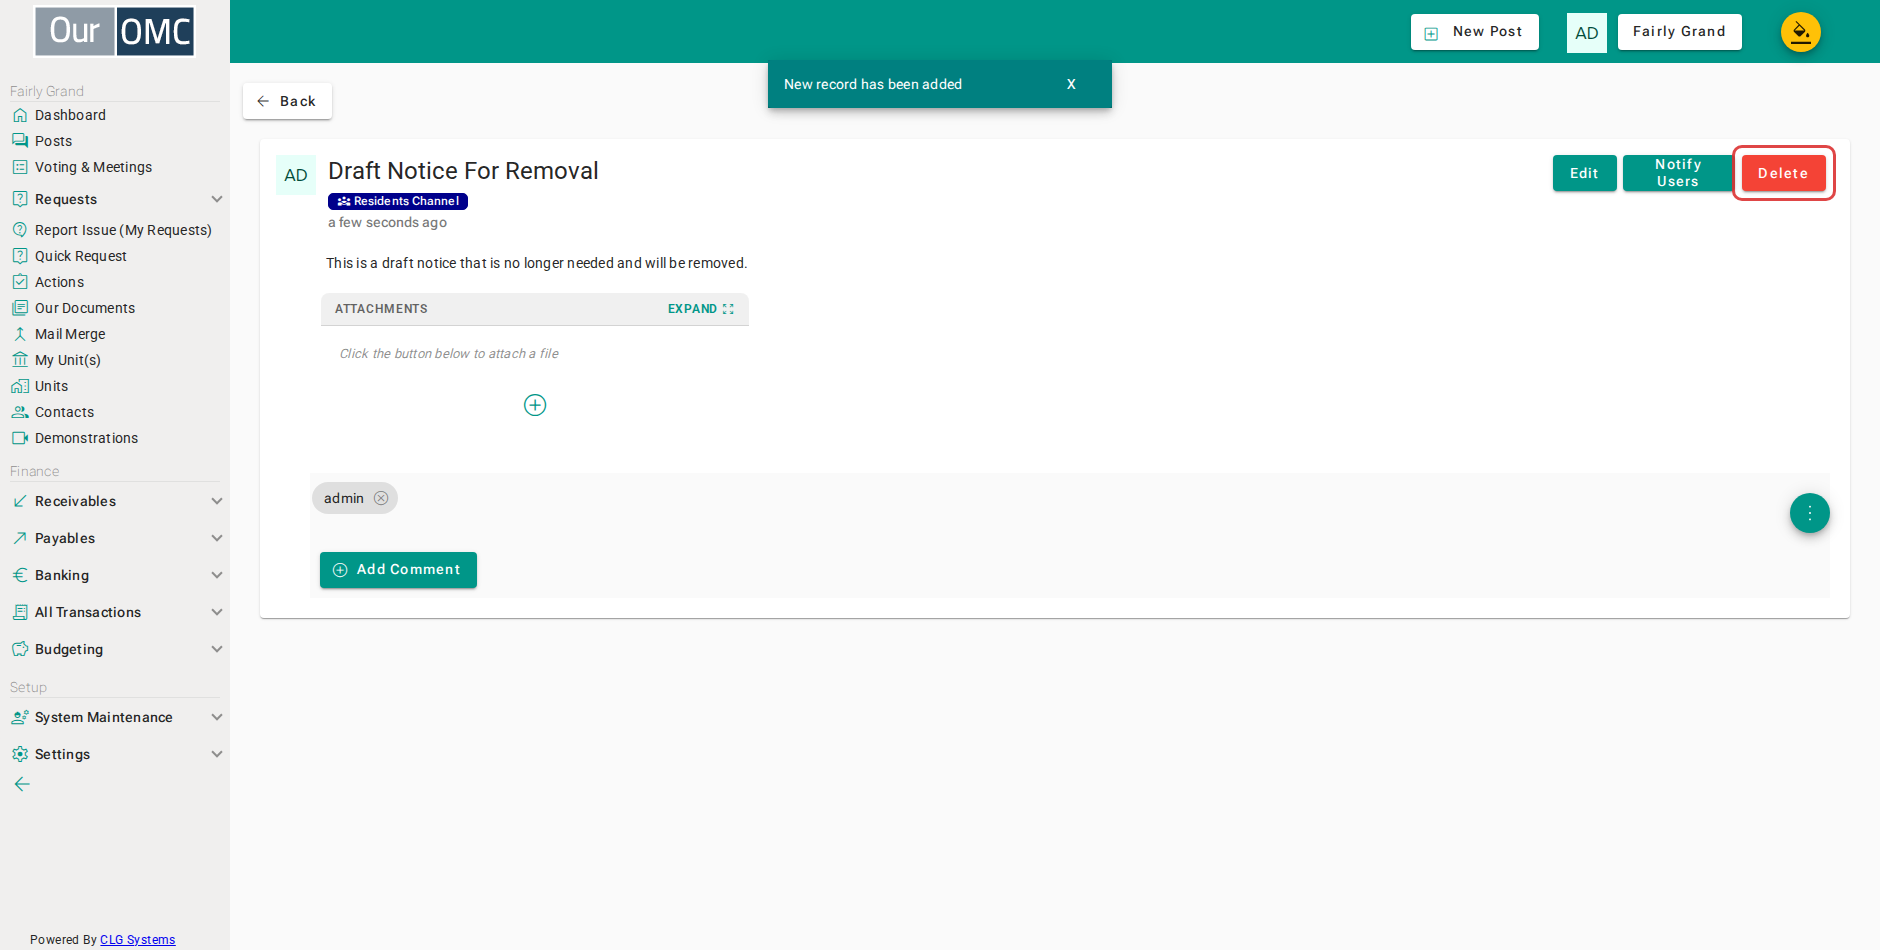
Task: Click the Mail Merge icon in sidebar
Action: tap(20, 334)
